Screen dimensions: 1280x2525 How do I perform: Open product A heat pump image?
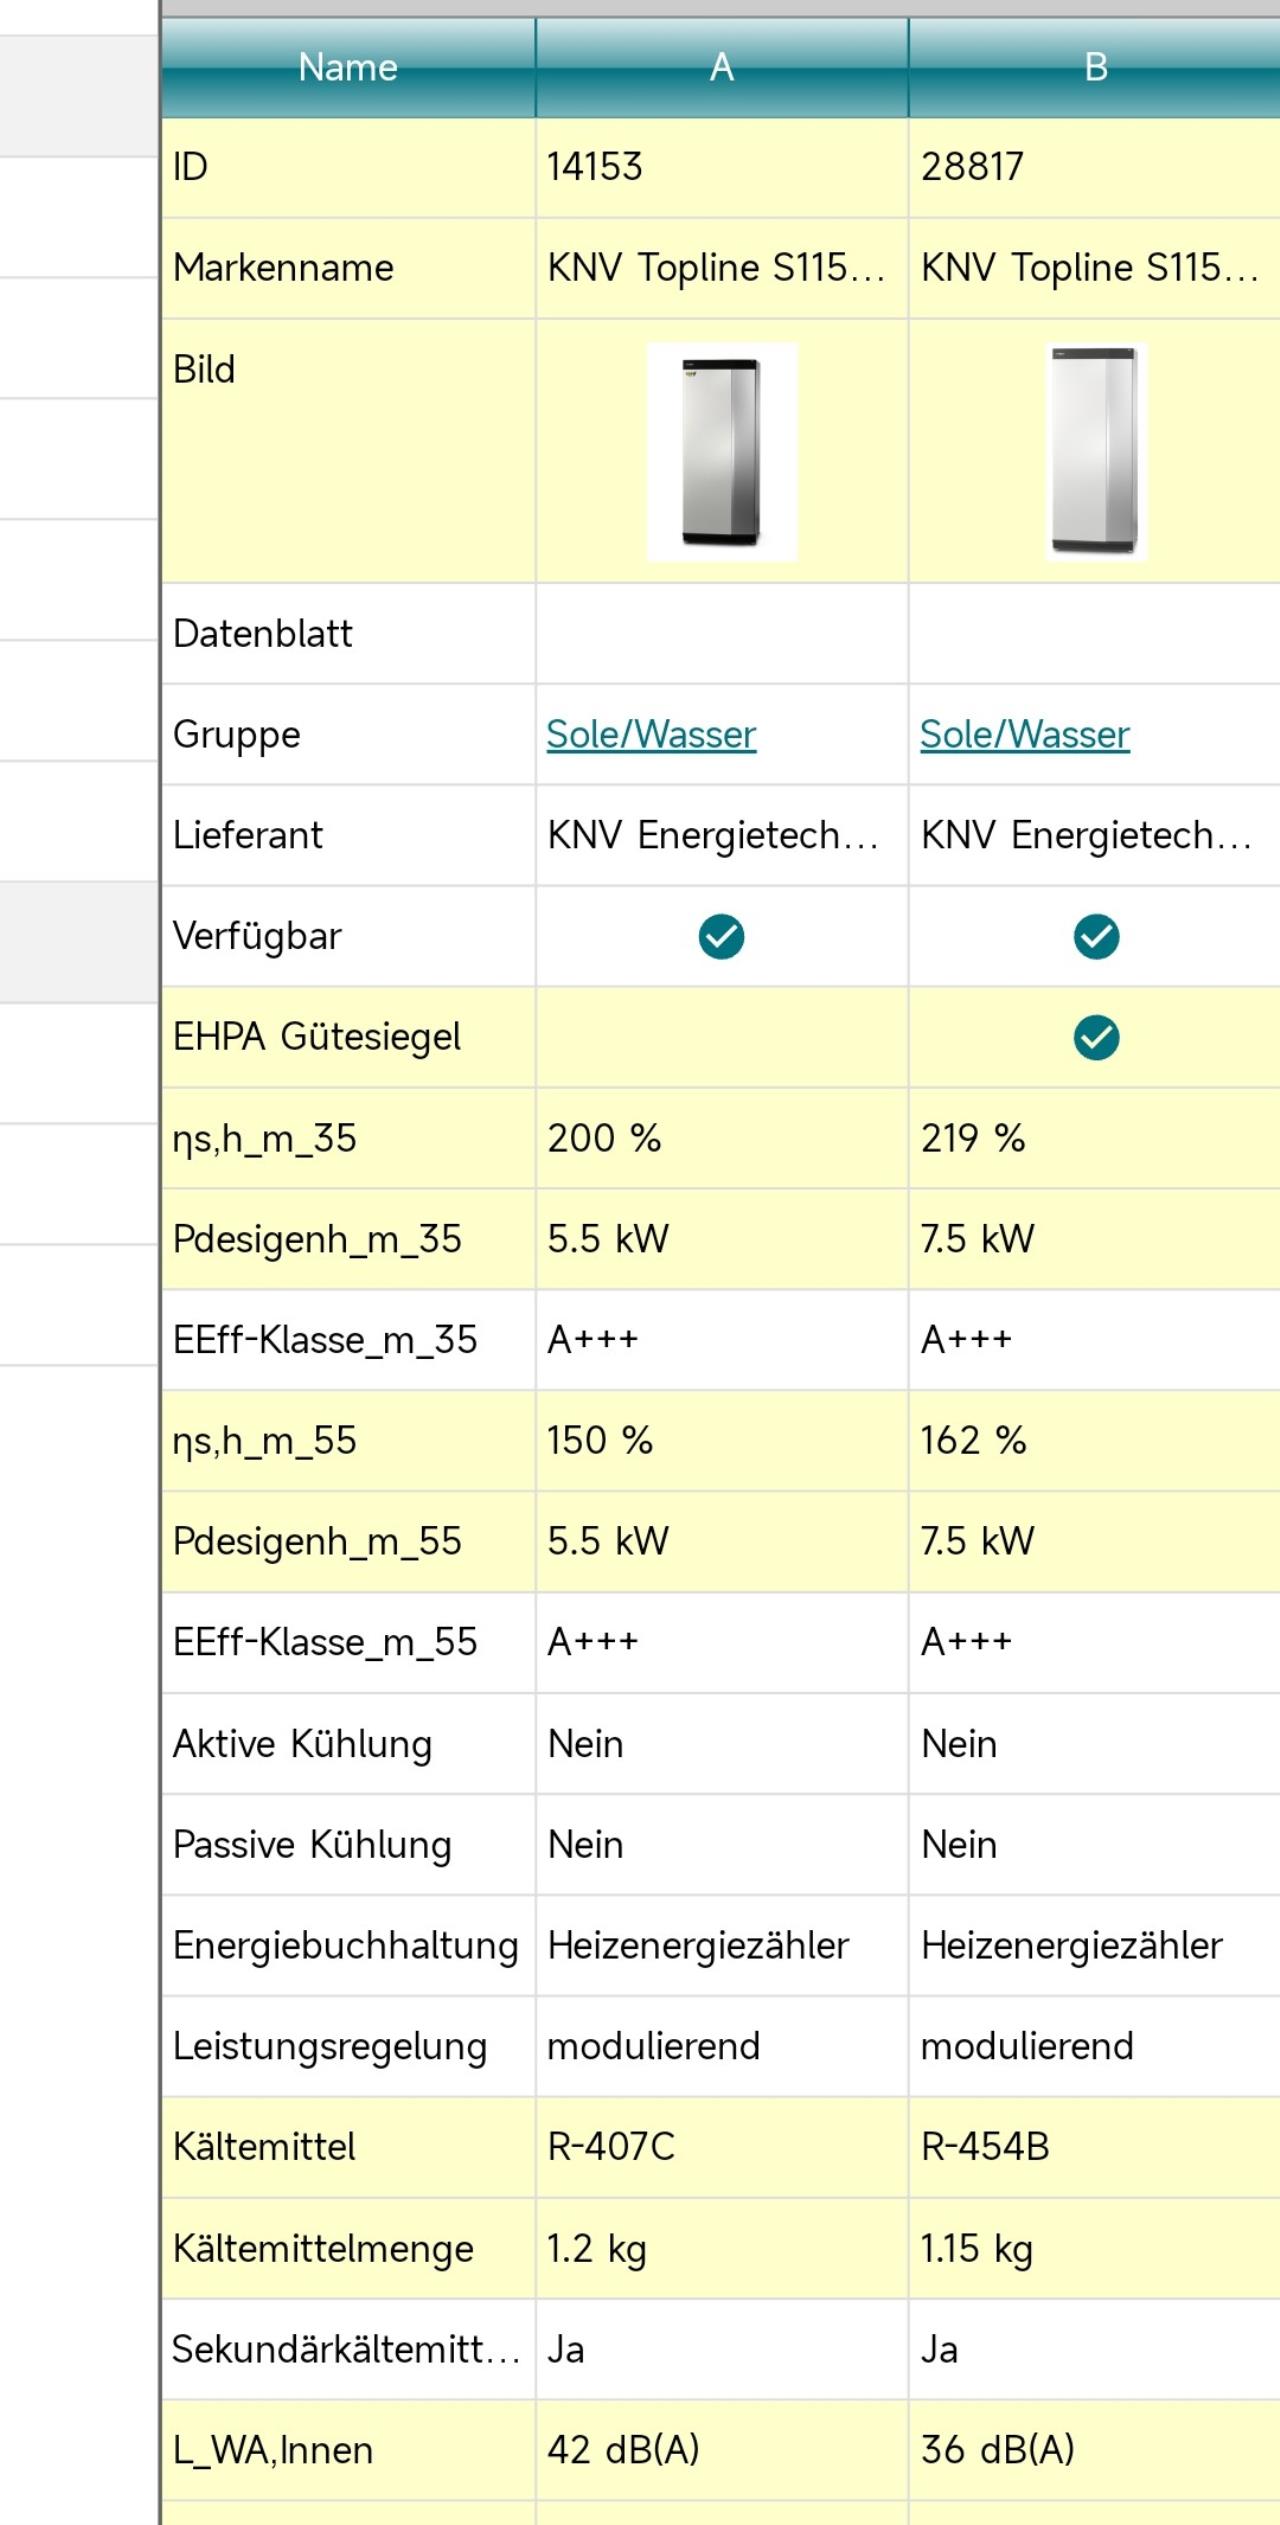click(722, 452)
